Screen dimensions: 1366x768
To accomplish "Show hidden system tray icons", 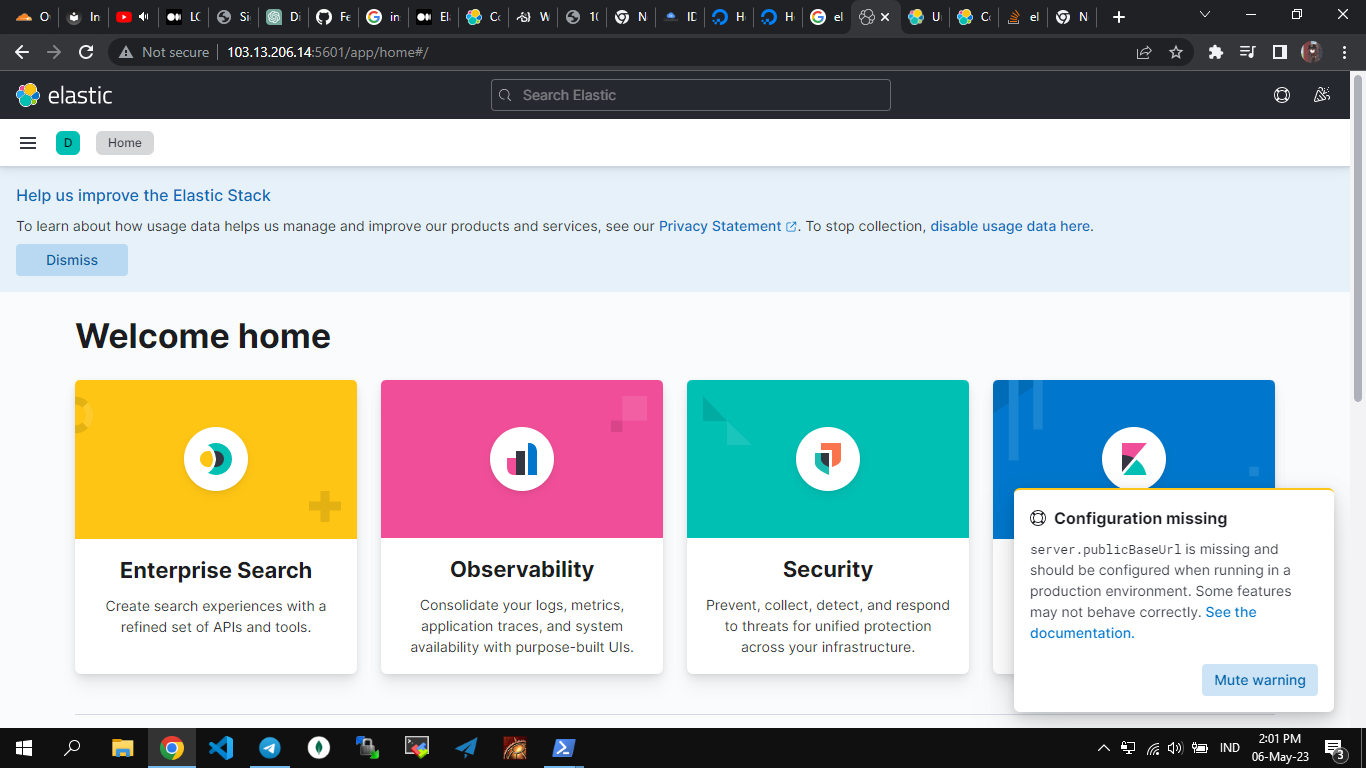I will (1104, 748).
